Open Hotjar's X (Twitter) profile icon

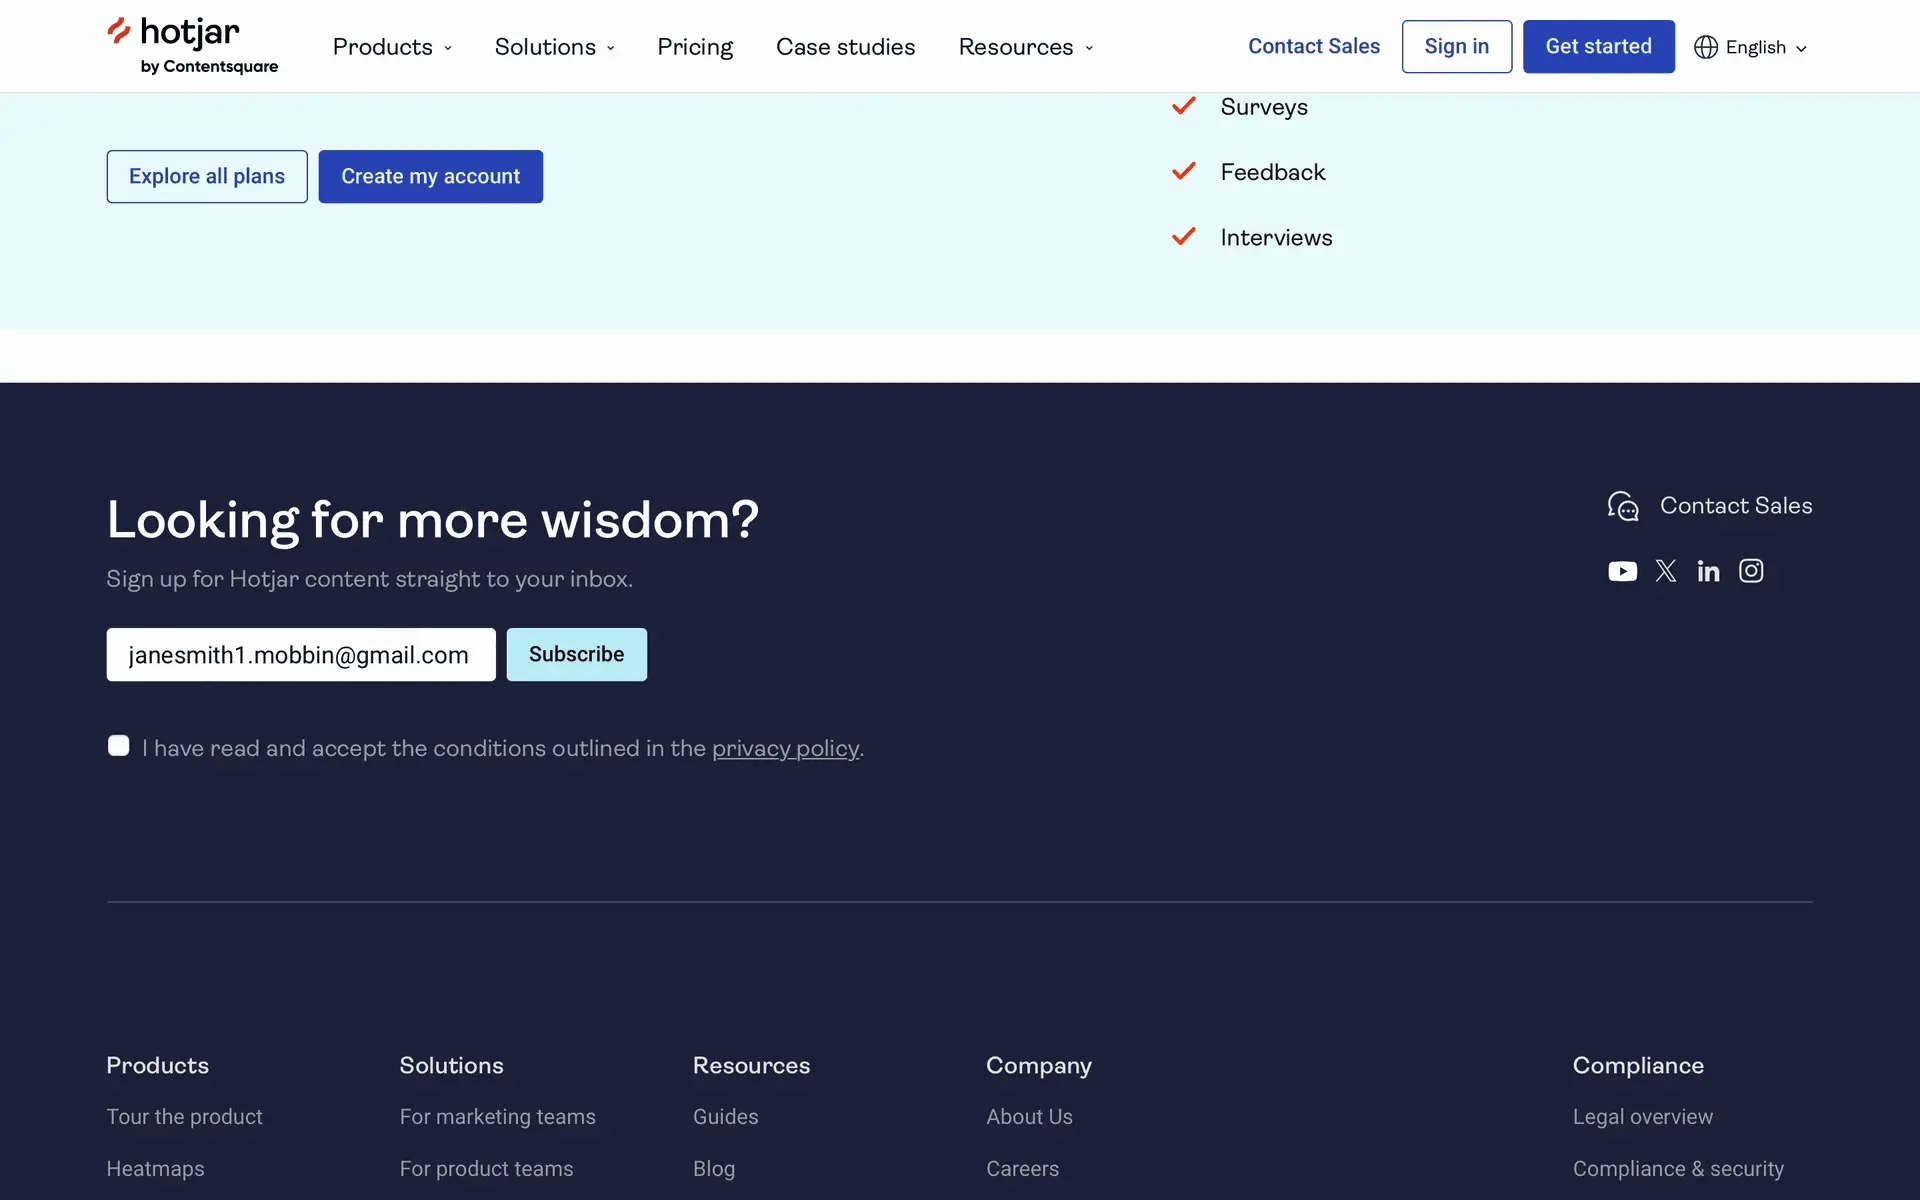[x=1665, y=571]
